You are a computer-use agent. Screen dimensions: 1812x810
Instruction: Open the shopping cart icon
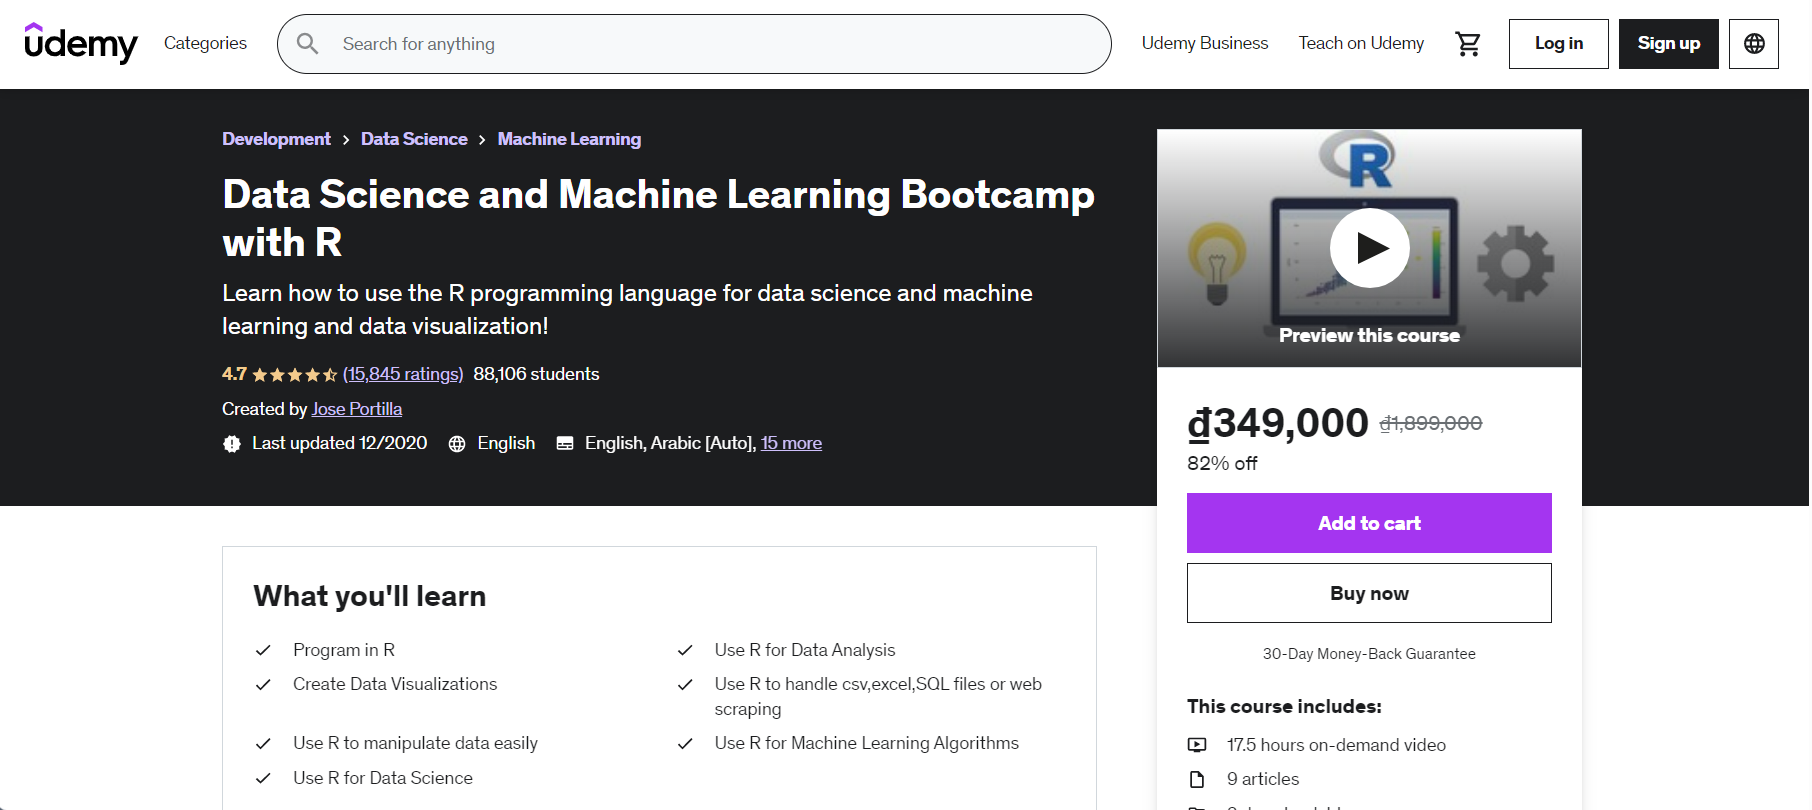point(1467,44)
